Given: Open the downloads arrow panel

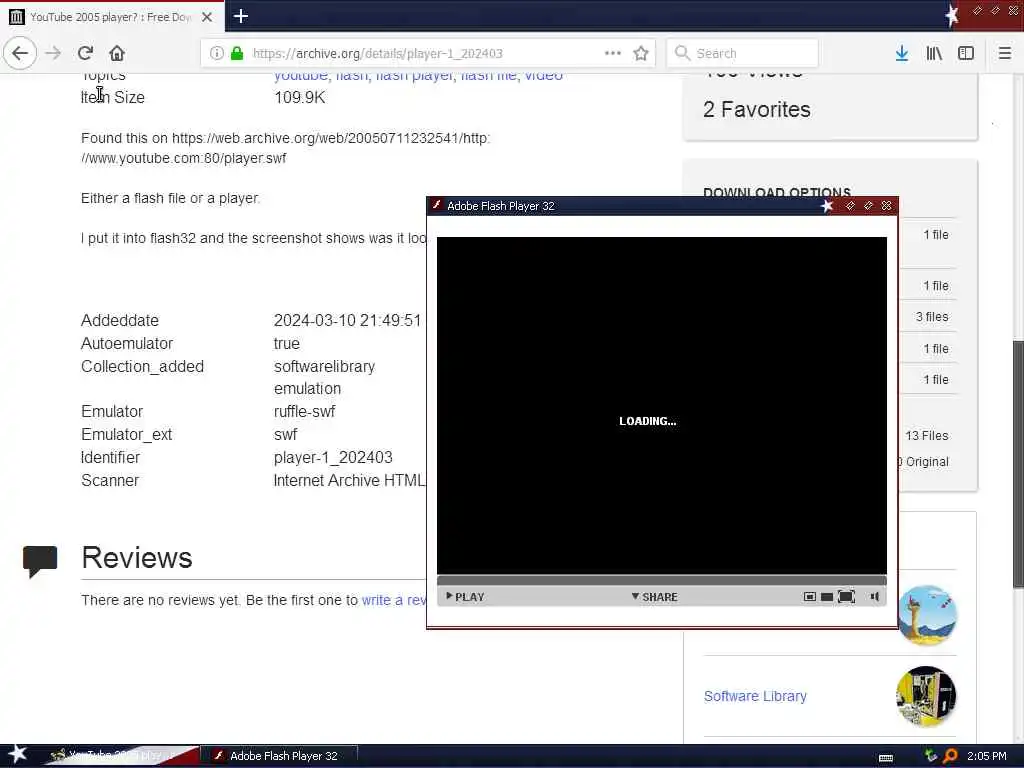Looking at the screenshot, I should point(901,53).
